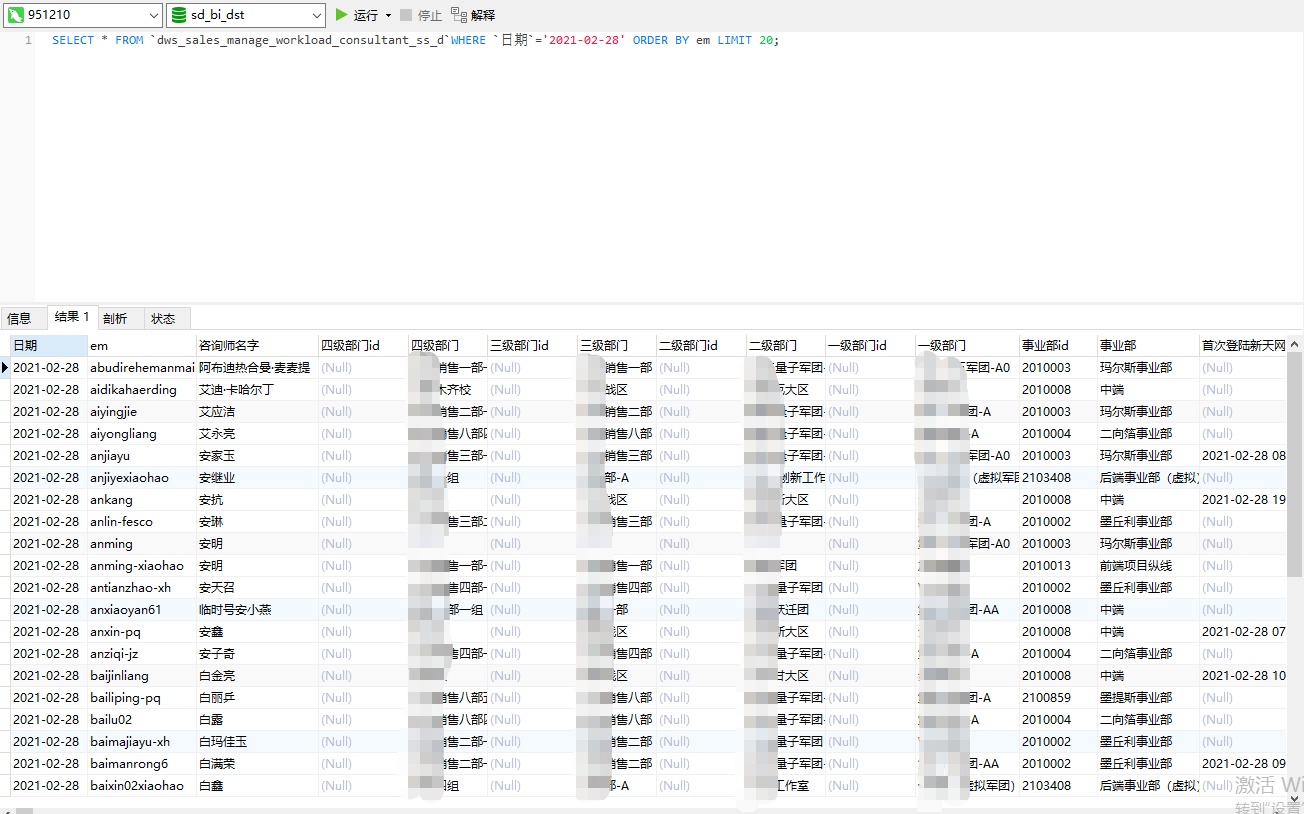Select the name cell 艾迪·卡哈尔丁
Viewport: 1304px width, 814px height.
pos(257,390)
